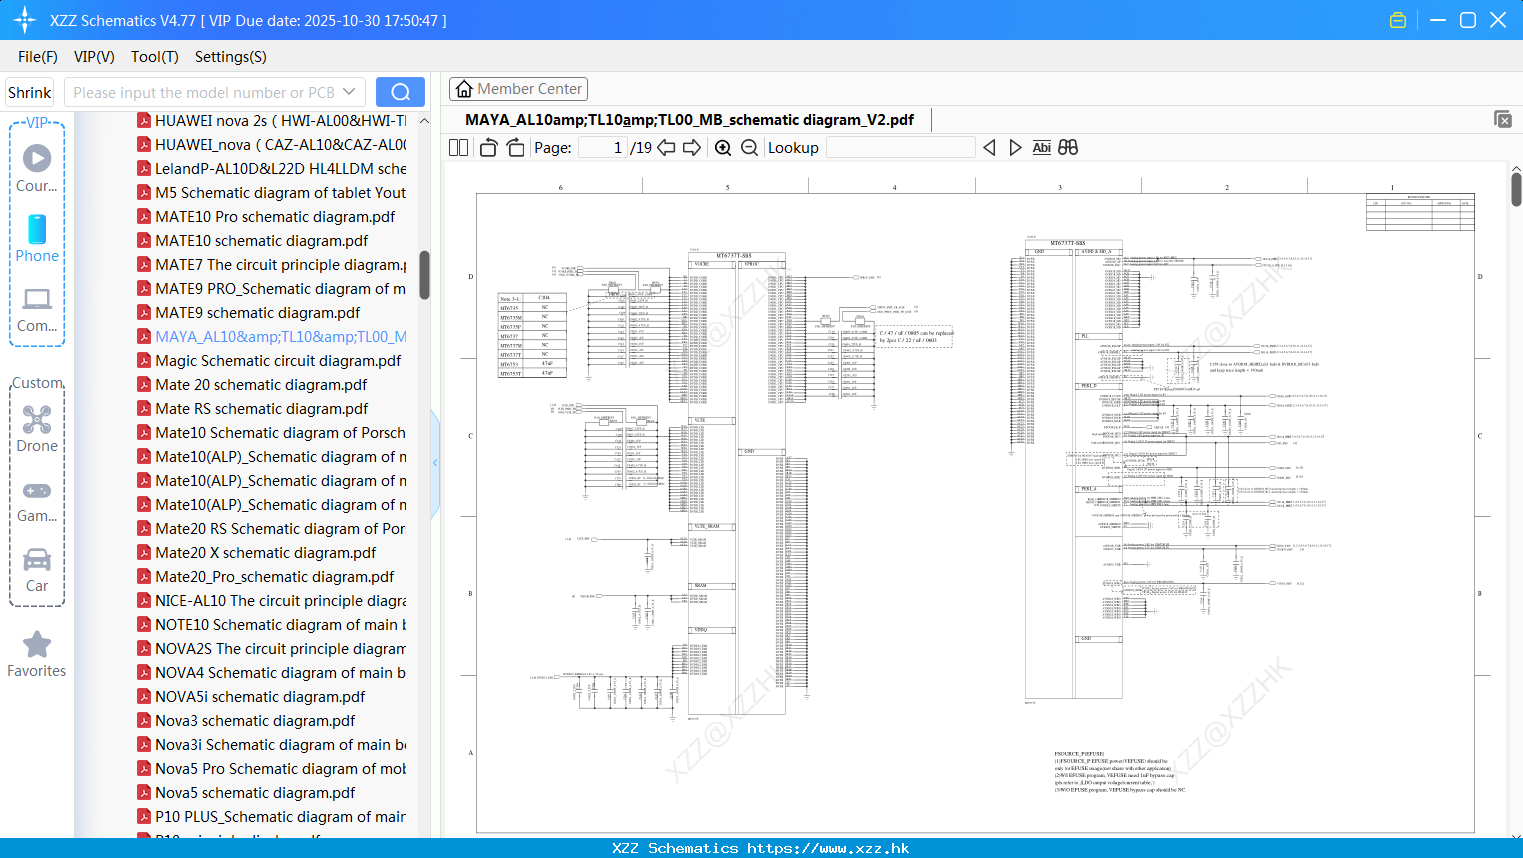The image size is (1523, 858).
Task: Open Mate 20 schematic diagram.pdf
Action: pyautogui.click(x=251, y=384)
